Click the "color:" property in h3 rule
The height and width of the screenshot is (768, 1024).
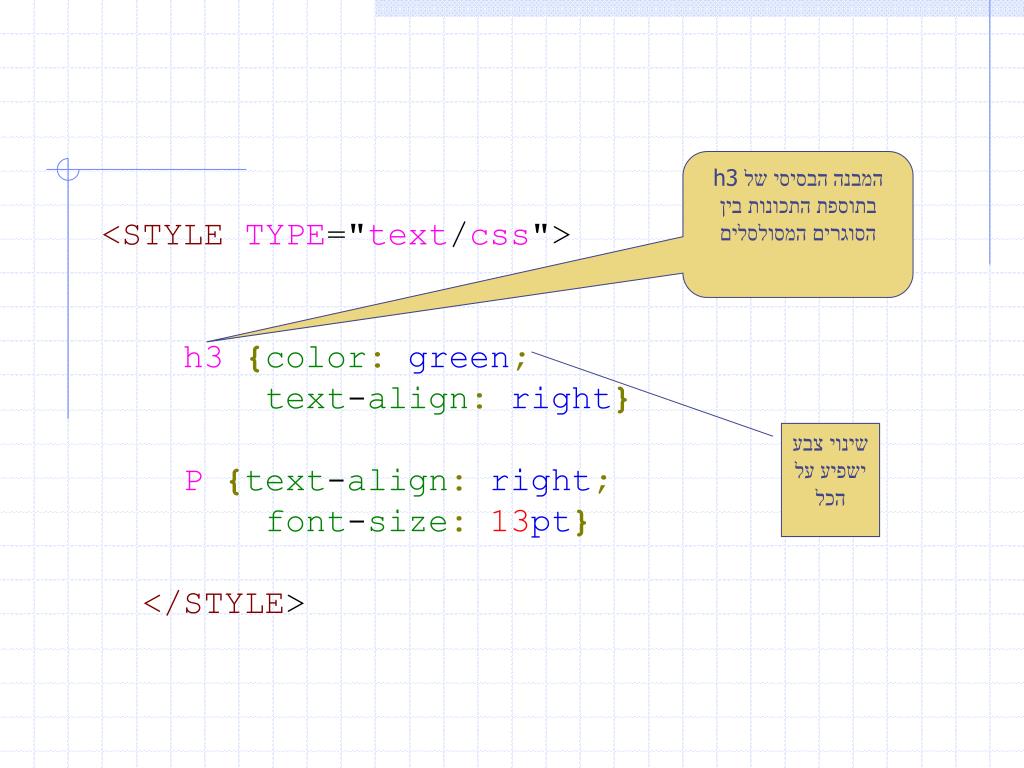click(x=325, y=358)
